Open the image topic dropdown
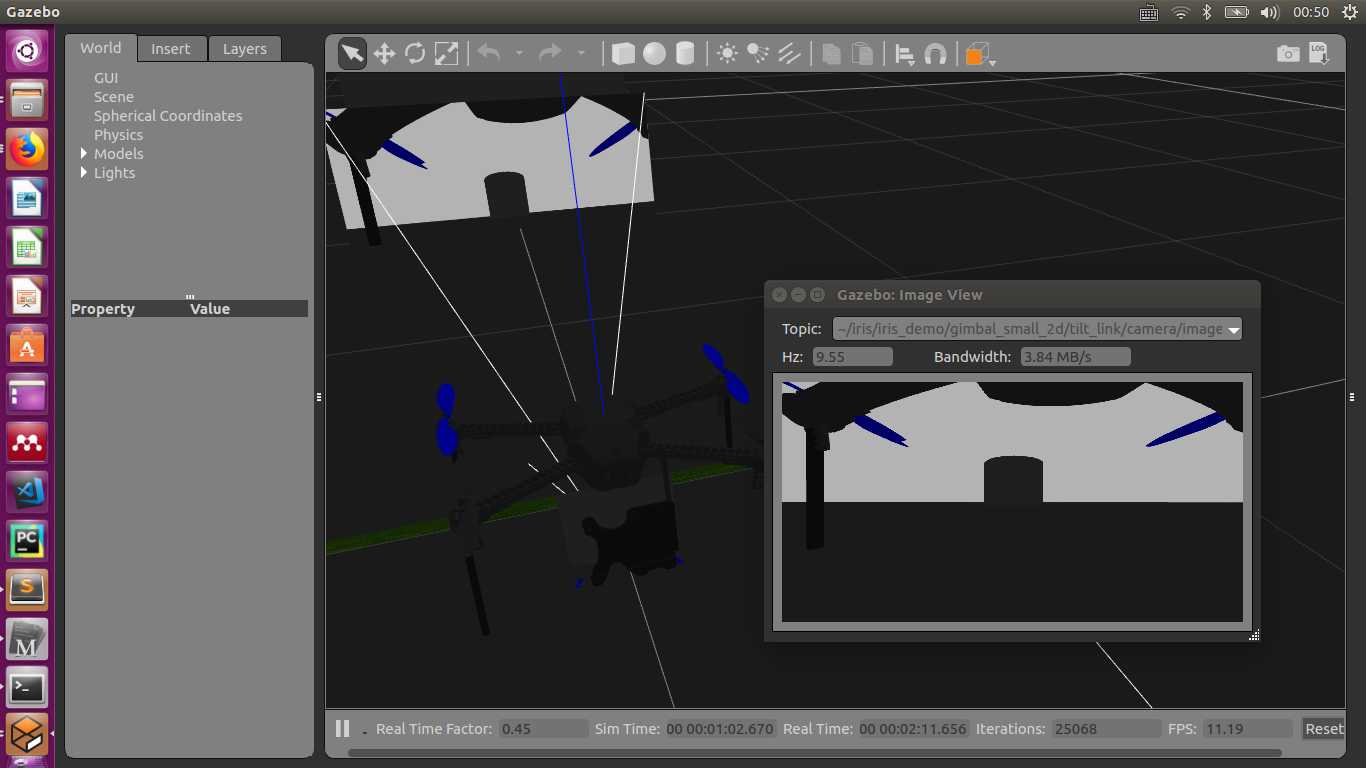 click(x=1233, y=329)
